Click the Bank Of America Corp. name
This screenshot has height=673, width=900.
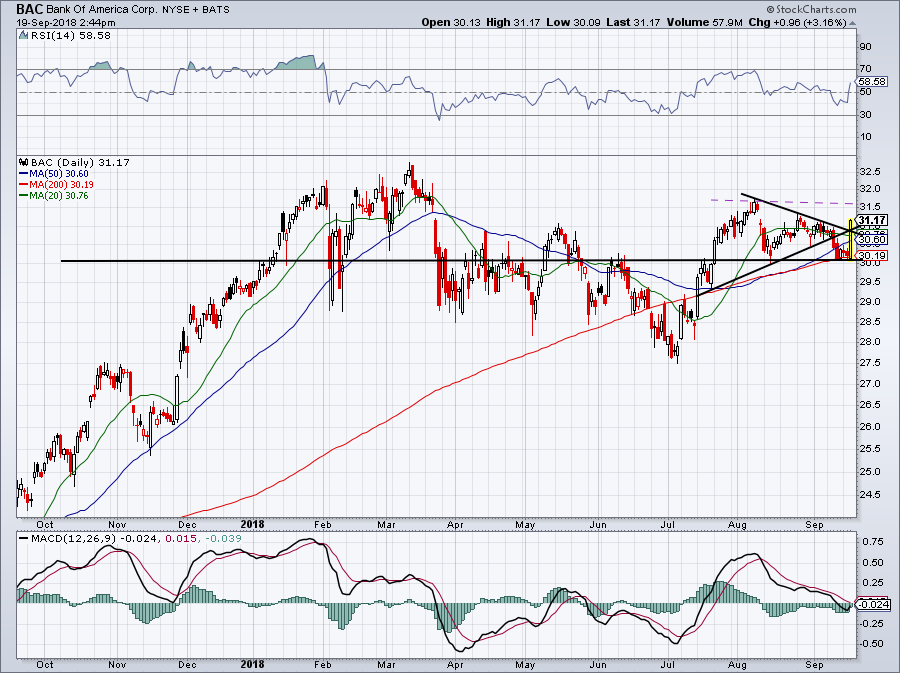[101, 10]
